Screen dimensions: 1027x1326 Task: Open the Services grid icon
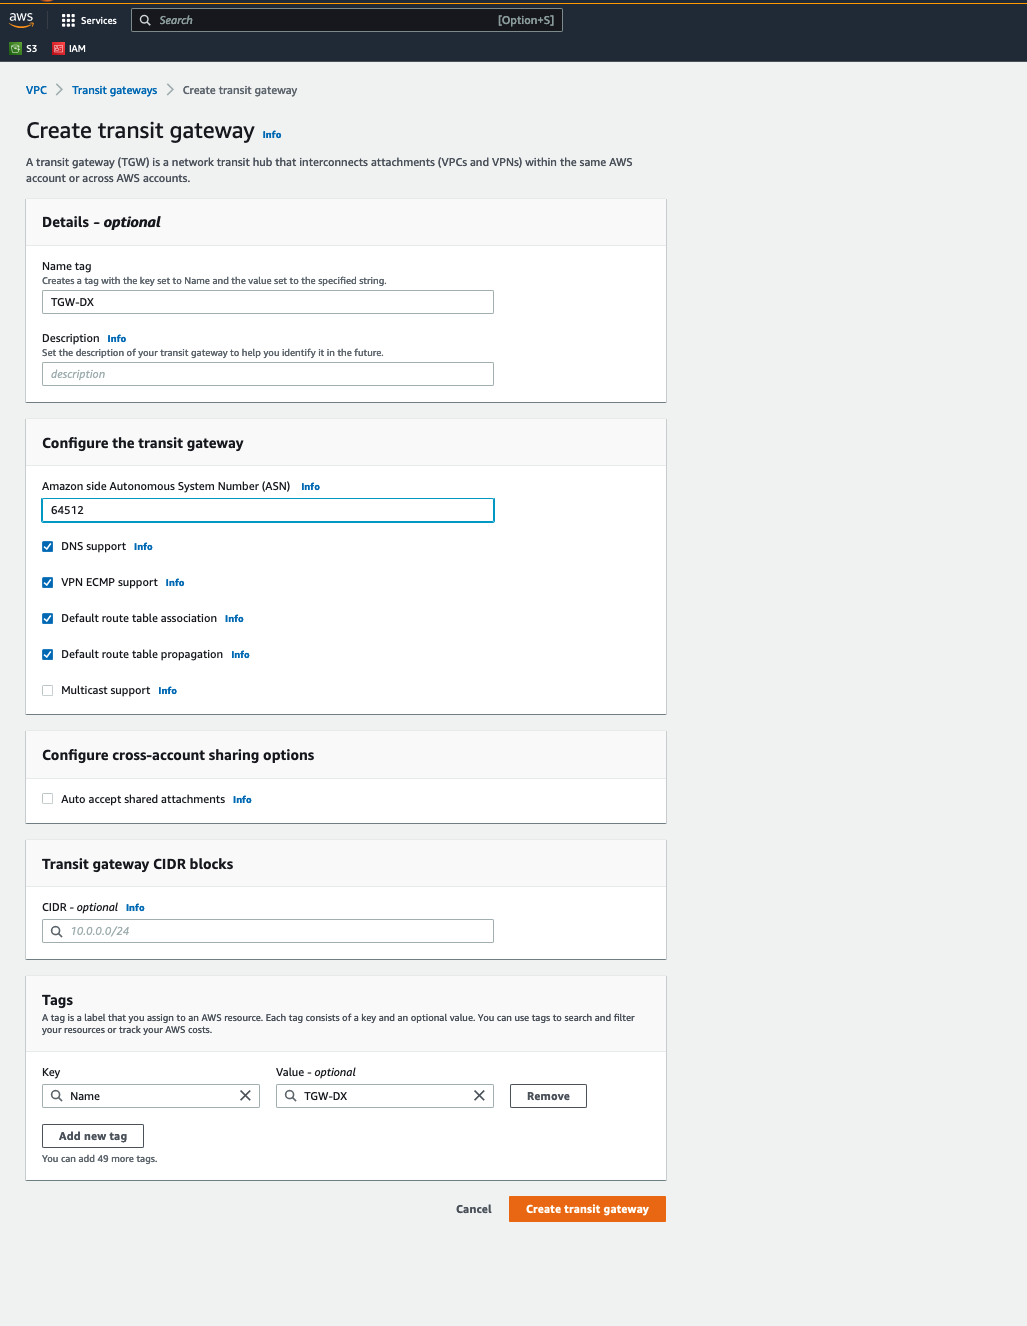[66, 20]
